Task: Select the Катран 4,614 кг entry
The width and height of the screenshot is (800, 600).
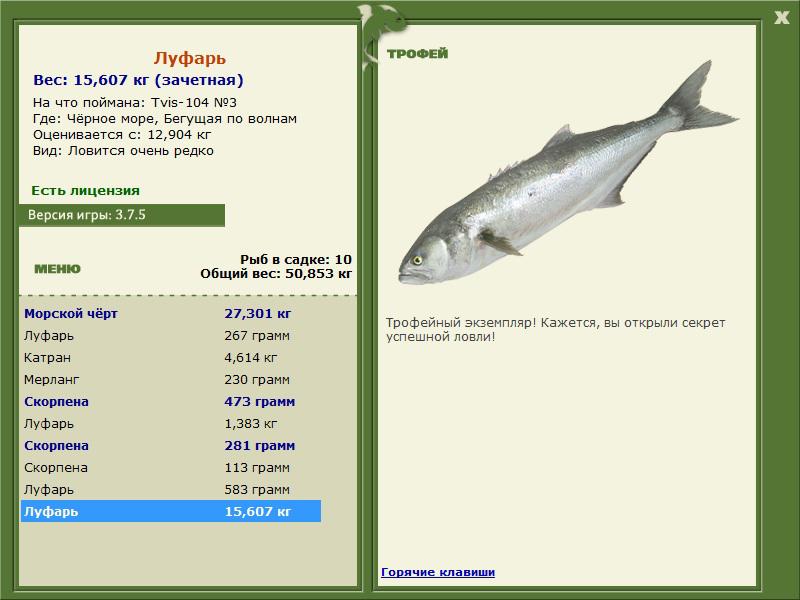Action: [x=171, y=358]
